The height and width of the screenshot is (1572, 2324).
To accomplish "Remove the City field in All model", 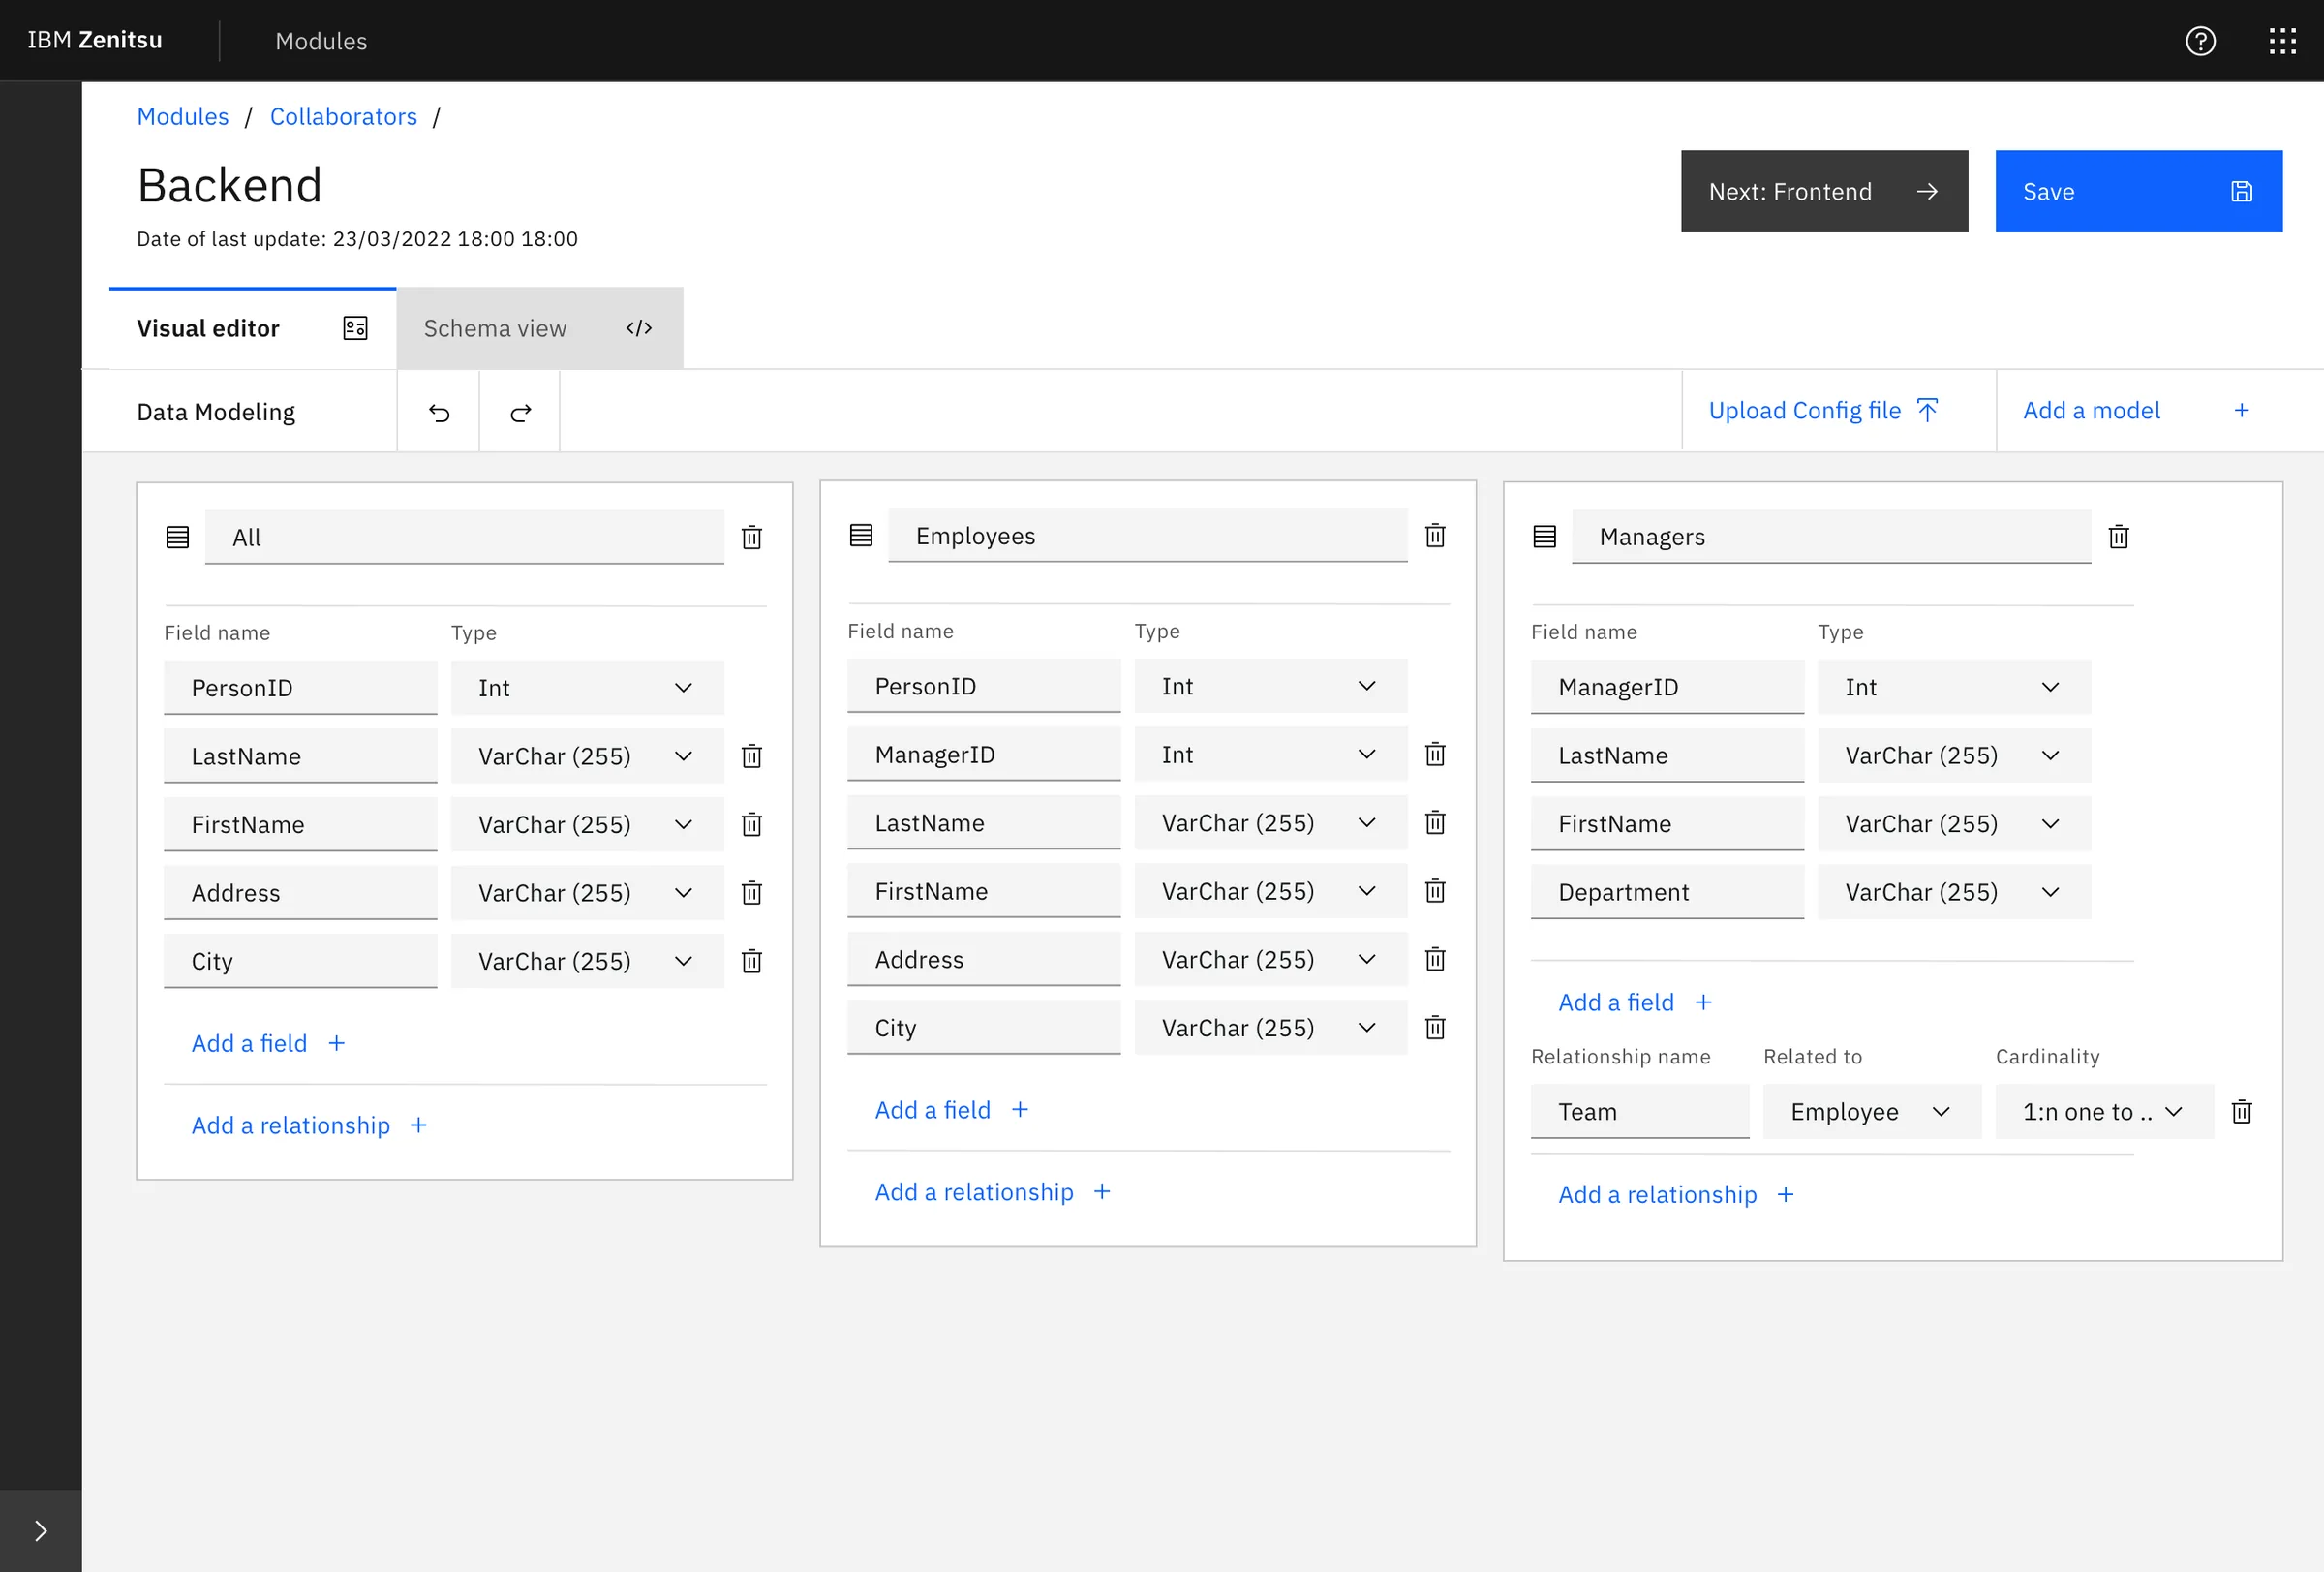I will point(751,961).
